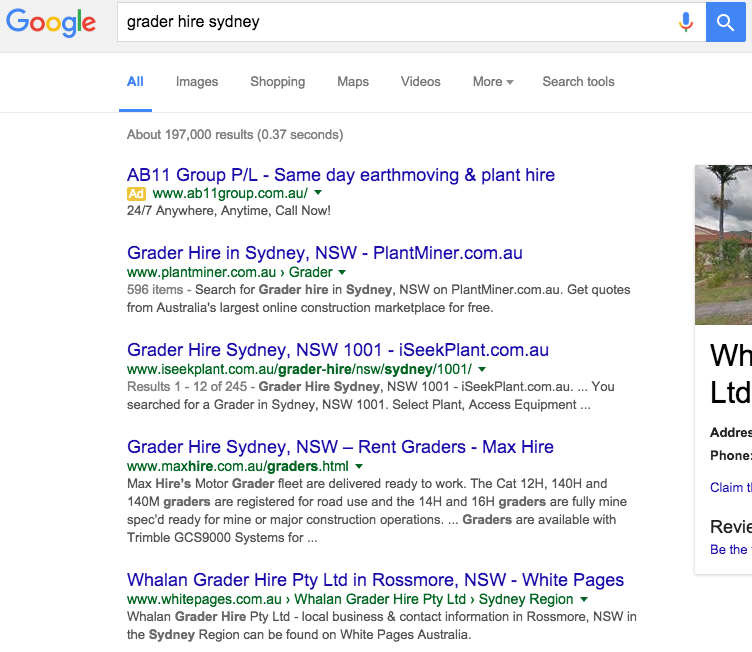752x652 pixels.
Task: Open Rent Graders Max Hire result
Action: (x=341, y=447)
